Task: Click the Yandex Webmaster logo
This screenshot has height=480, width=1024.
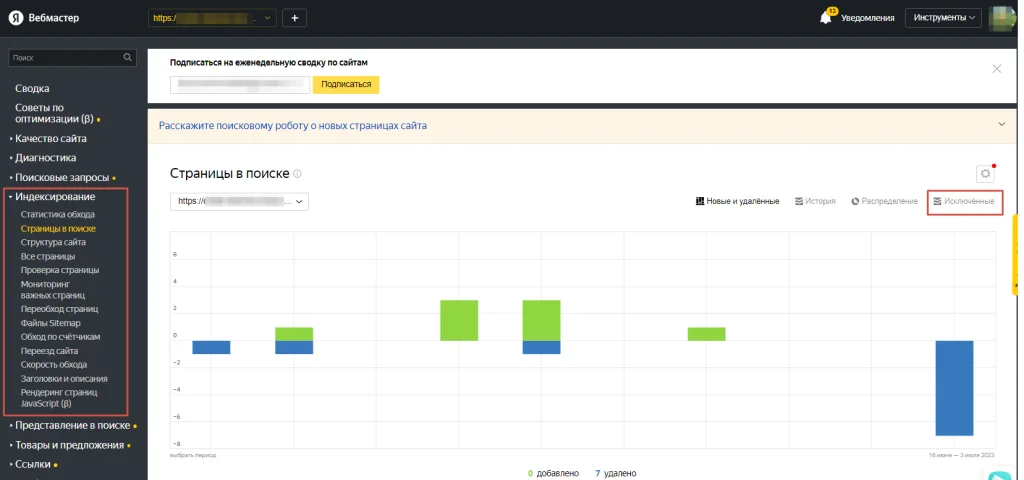Action: tap(44, 18)
